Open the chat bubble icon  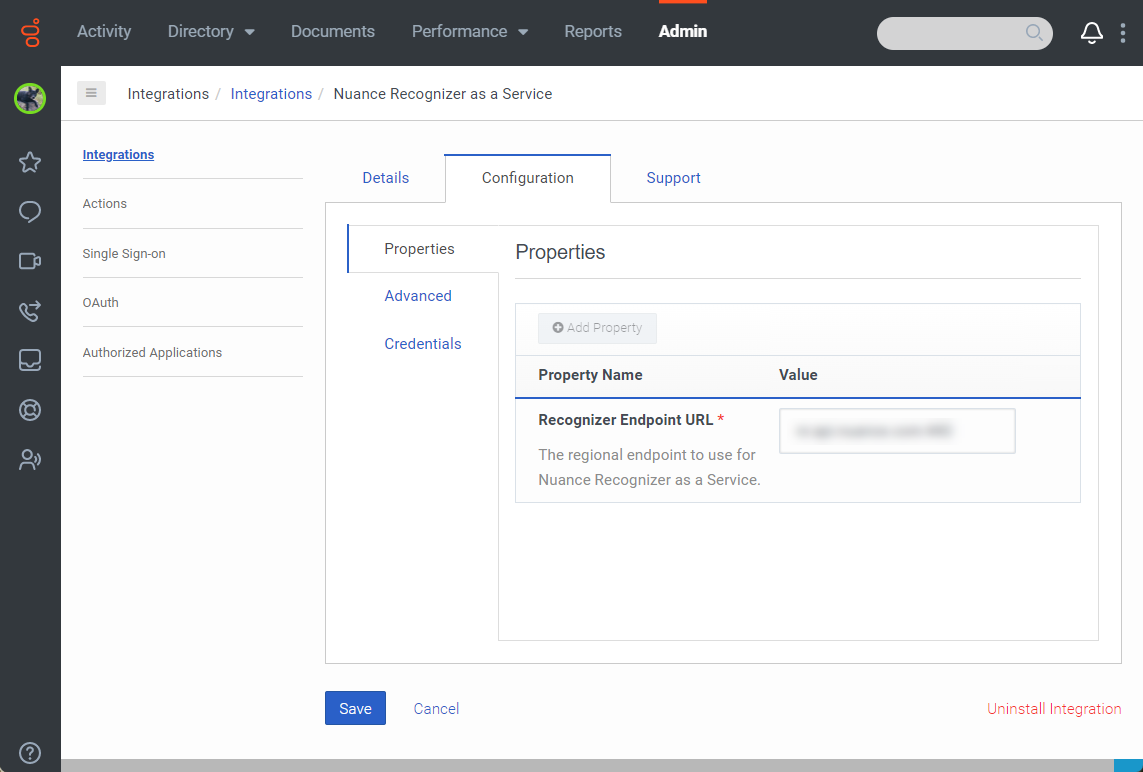click(30, 211)
